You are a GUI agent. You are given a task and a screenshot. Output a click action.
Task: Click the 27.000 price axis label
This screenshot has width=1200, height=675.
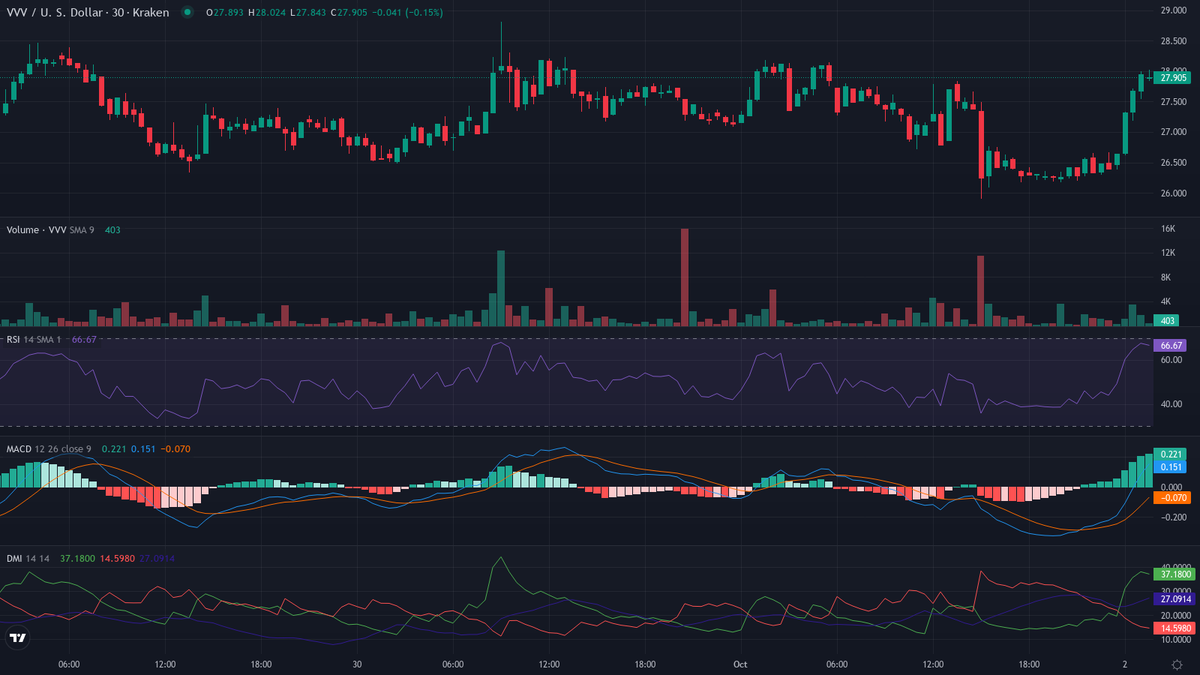click(x=1172, y=132)
